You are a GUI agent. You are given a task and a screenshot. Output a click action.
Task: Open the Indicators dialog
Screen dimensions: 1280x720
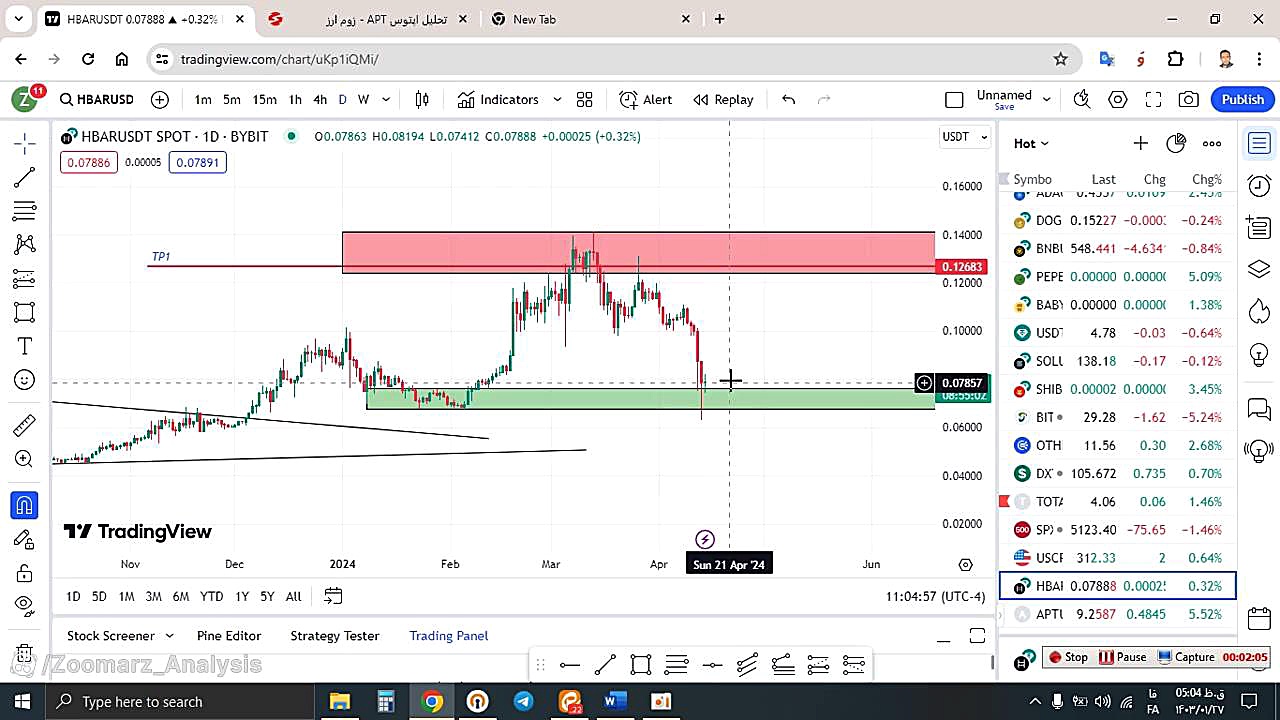pos(498,99)
